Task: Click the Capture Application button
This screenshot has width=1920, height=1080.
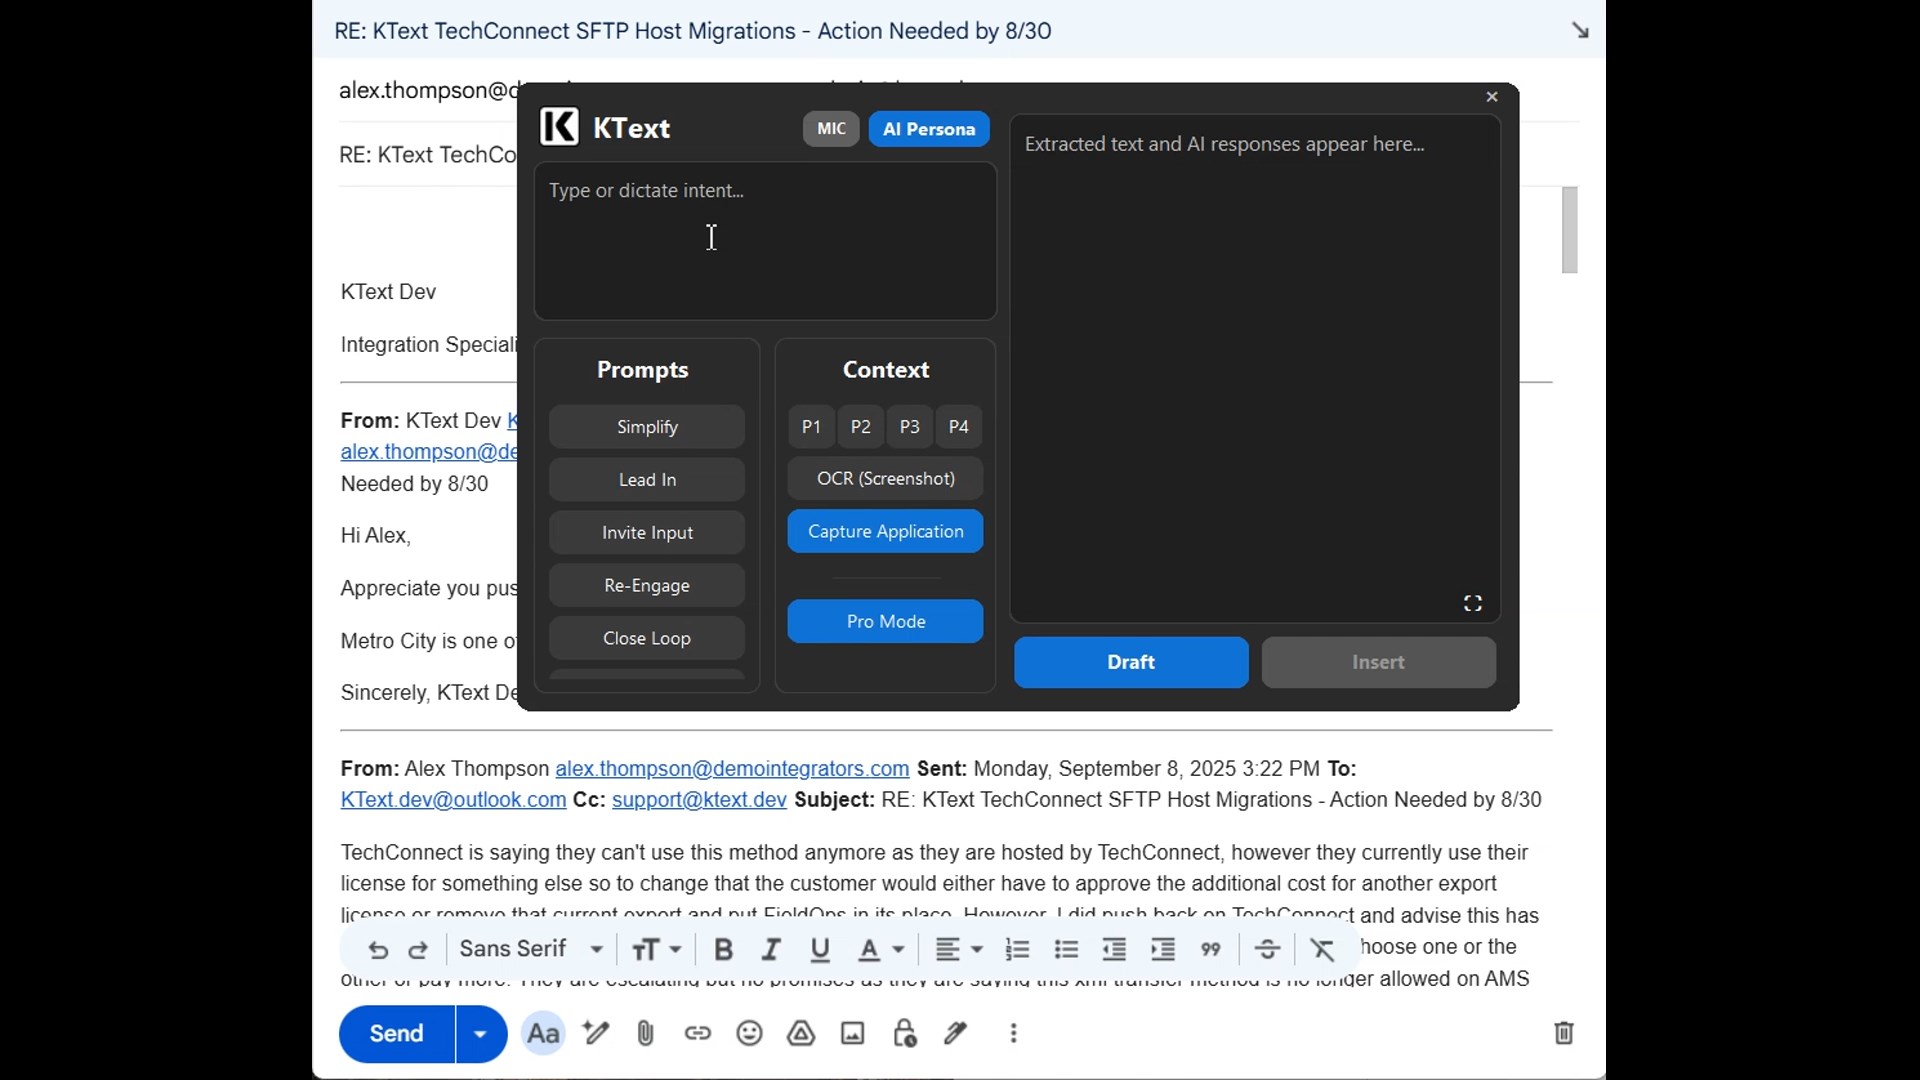Action: tap(885, 531)
